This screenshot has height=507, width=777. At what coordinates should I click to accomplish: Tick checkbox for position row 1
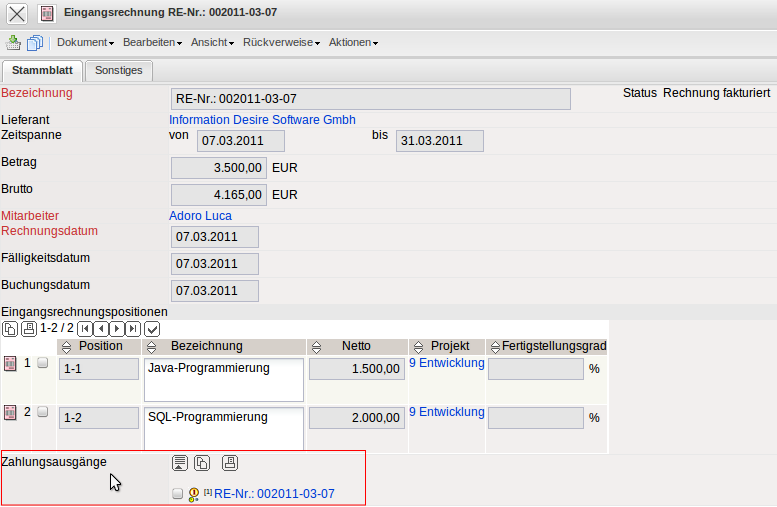pyautogui.click(x=43, y=364)
